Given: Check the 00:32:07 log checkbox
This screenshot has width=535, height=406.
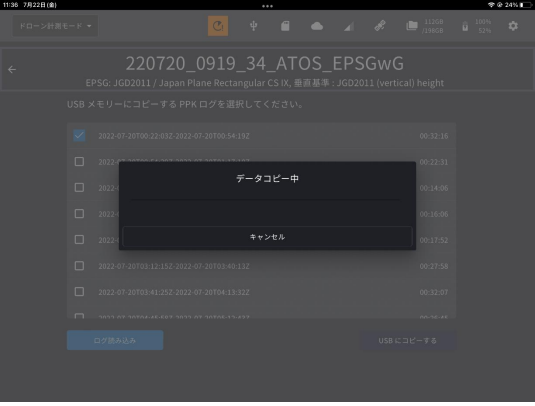Looking at the screenshot, I should 79,292.
